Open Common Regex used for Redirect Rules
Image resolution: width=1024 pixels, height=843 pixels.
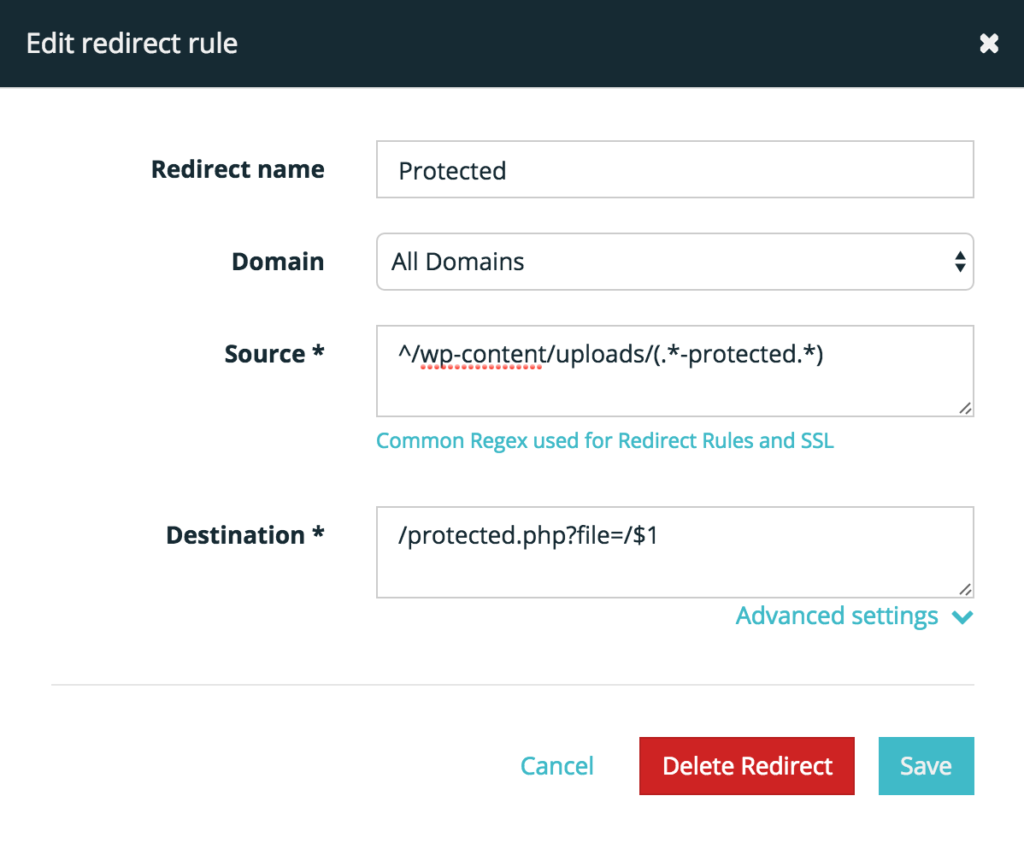(605, 440)
